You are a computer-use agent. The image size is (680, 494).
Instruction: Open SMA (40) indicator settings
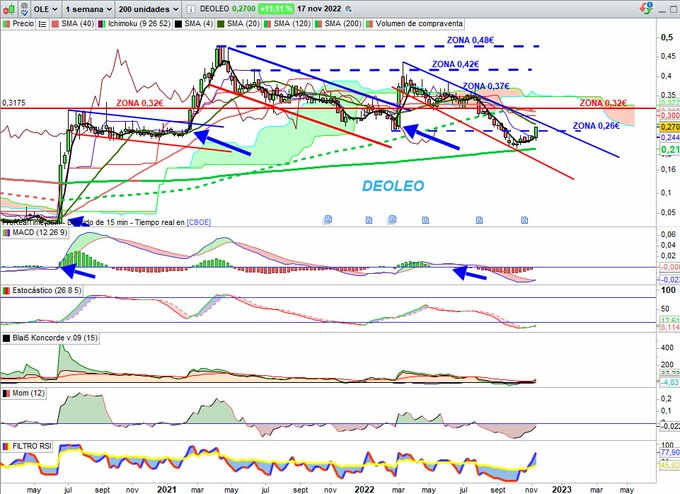pyautogui.click(x=77, y=23)
